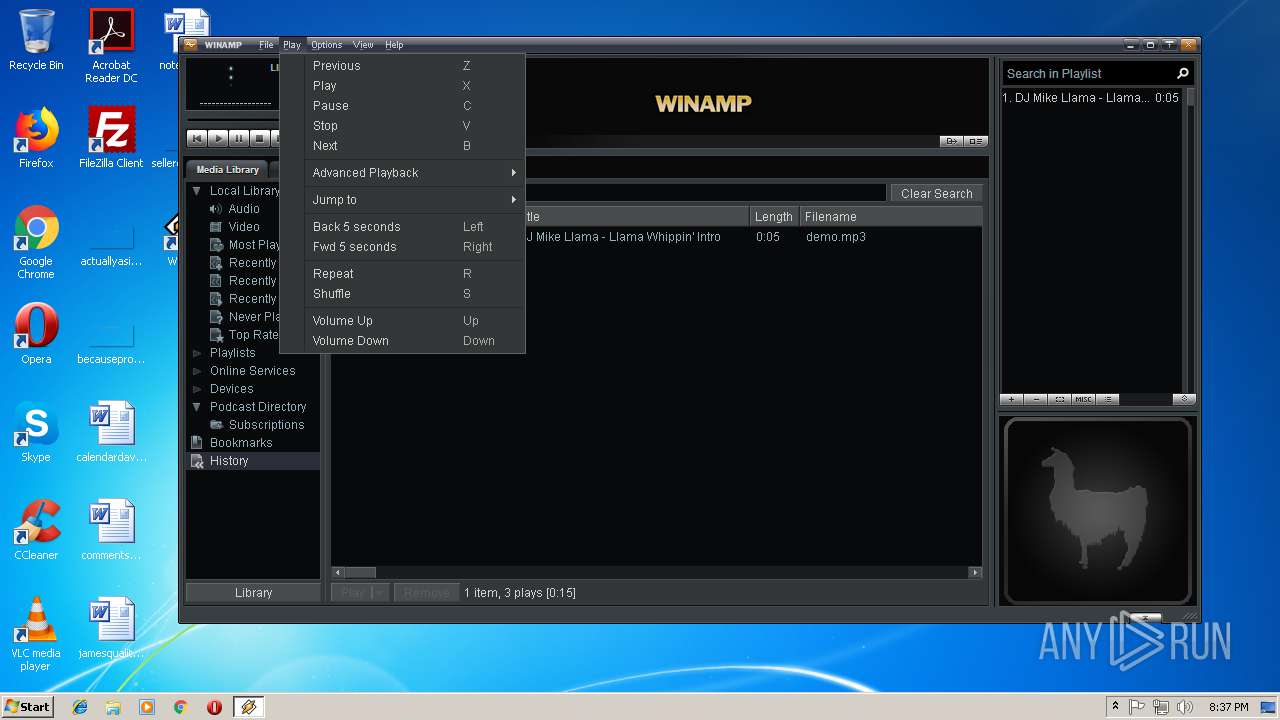1280x720 pixels.
Task: Click the Clear Search button
Action: 936,194
